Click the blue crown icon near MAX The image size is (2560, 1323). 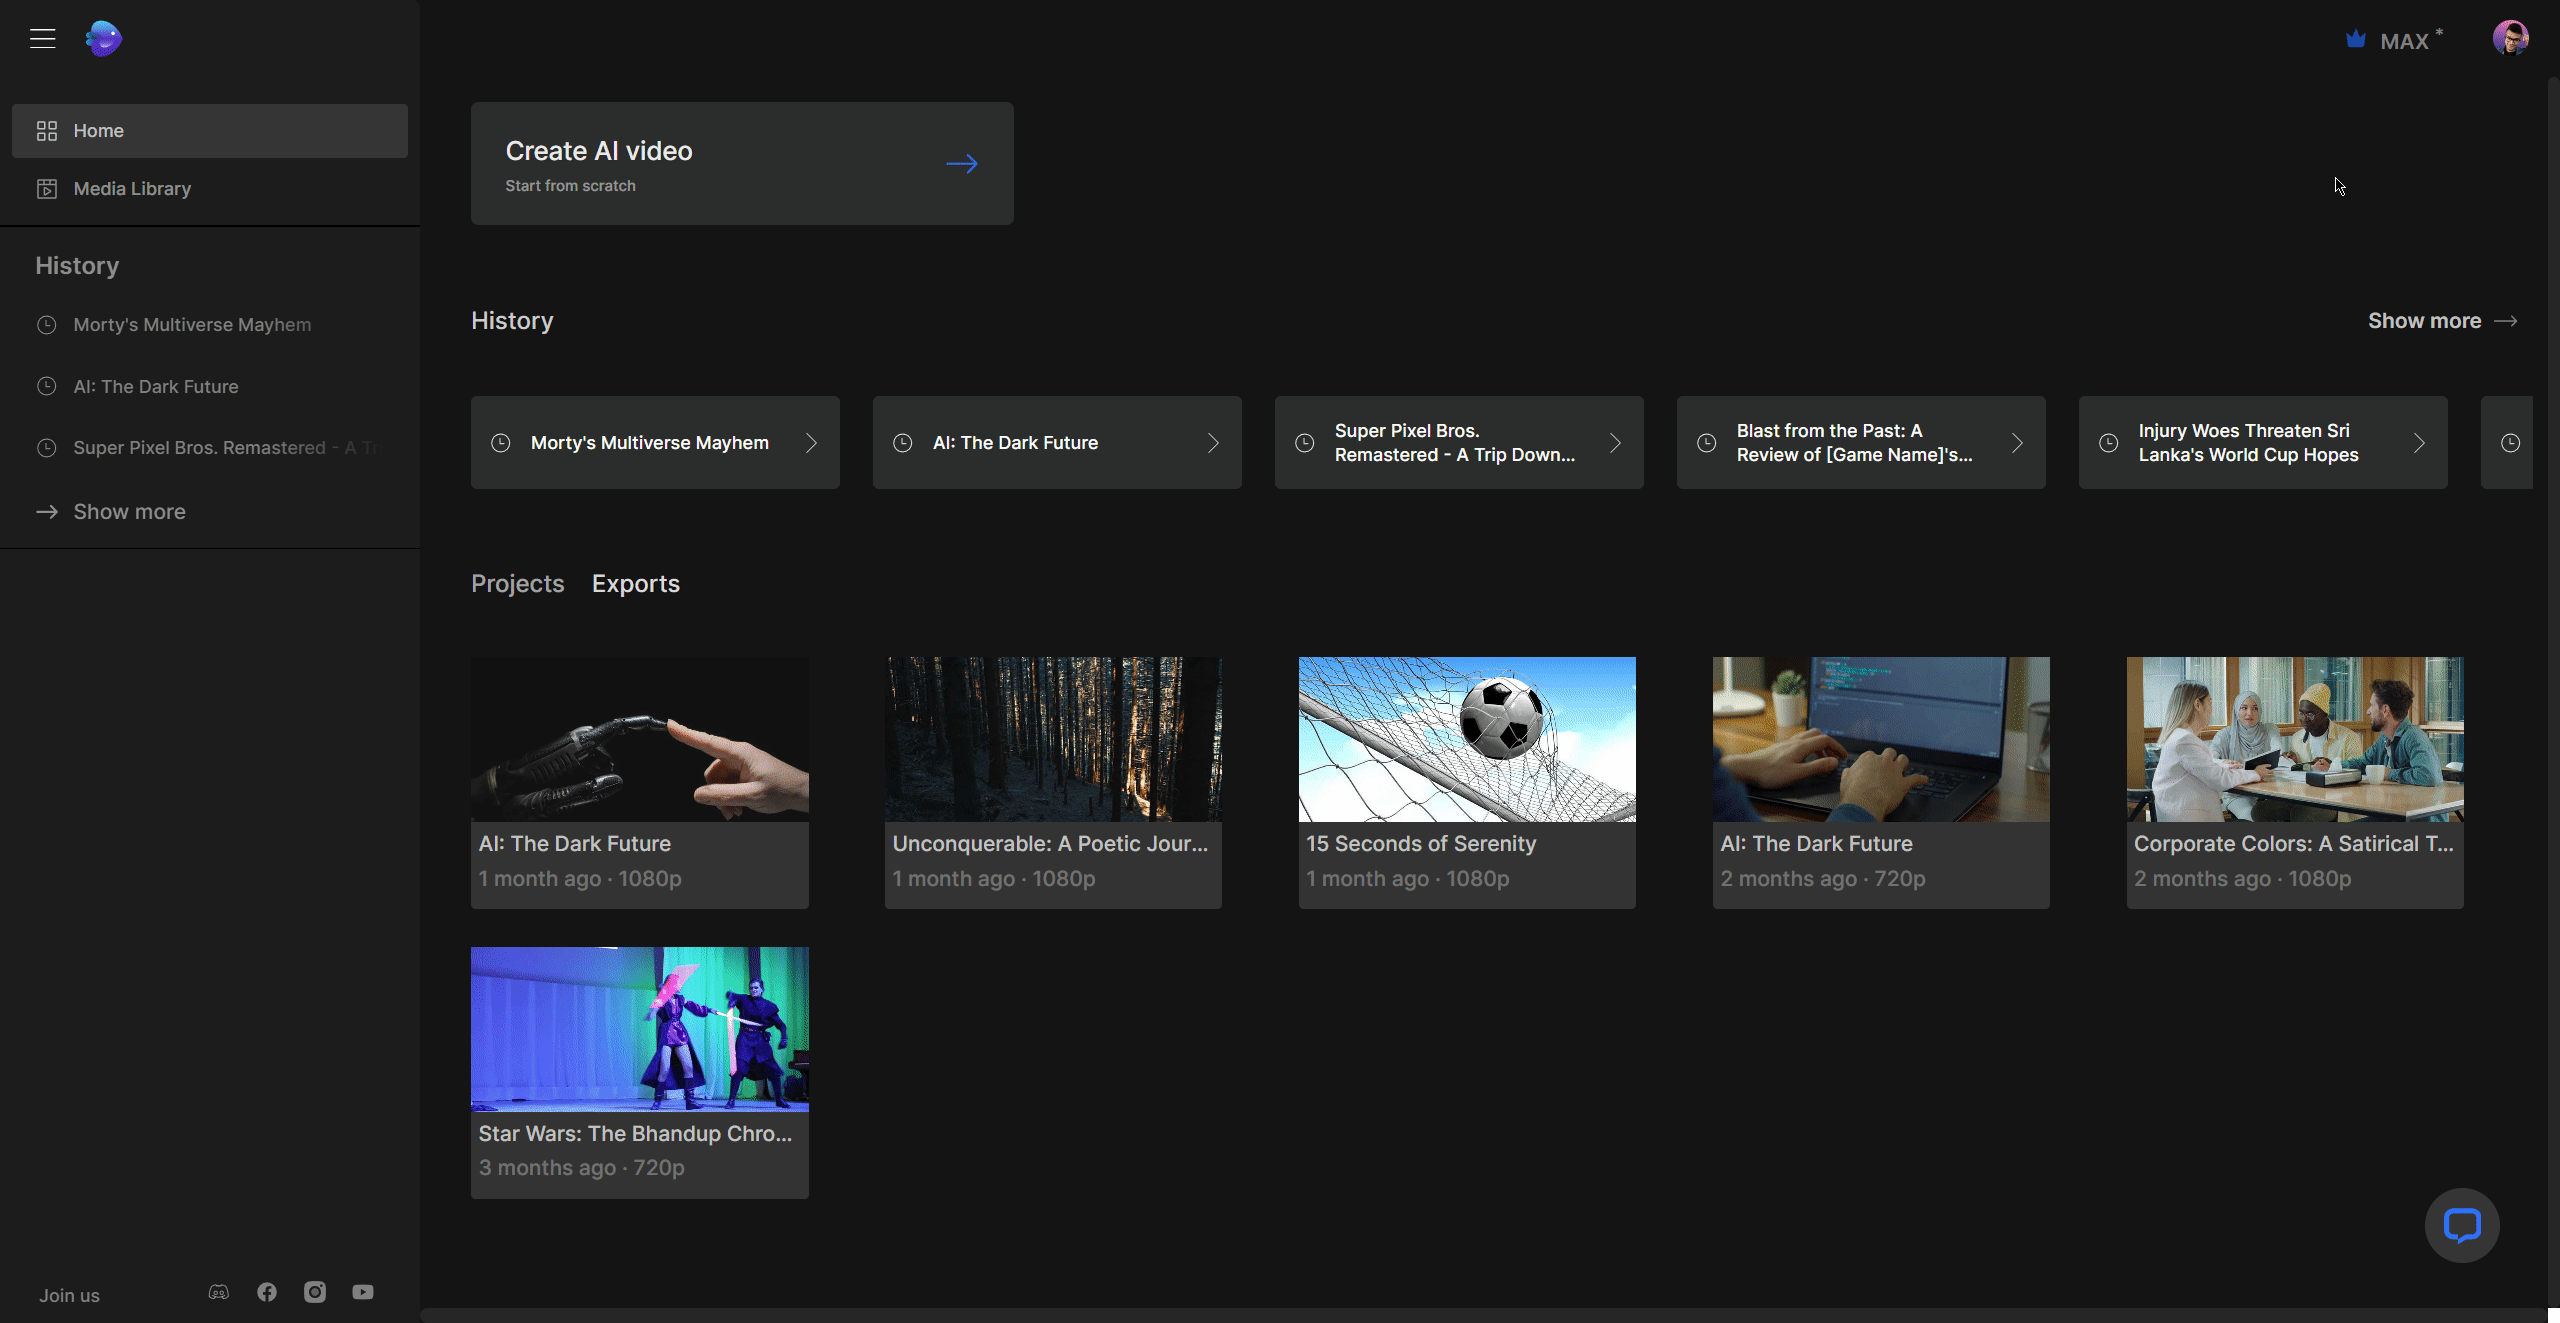tap(2356, 40)
